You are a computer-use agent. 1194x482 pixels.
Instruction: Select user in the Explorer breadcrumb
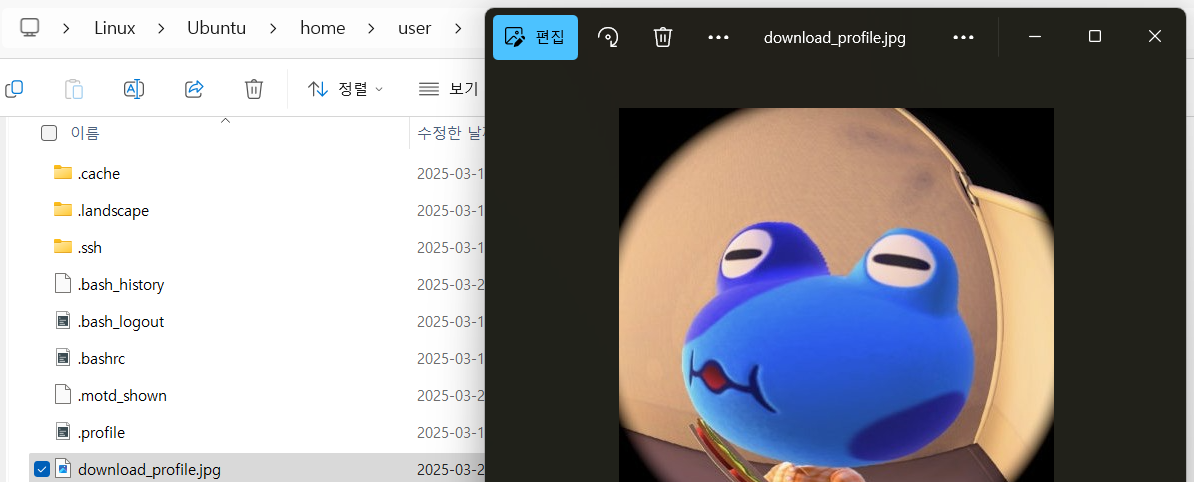click(414, 28)
